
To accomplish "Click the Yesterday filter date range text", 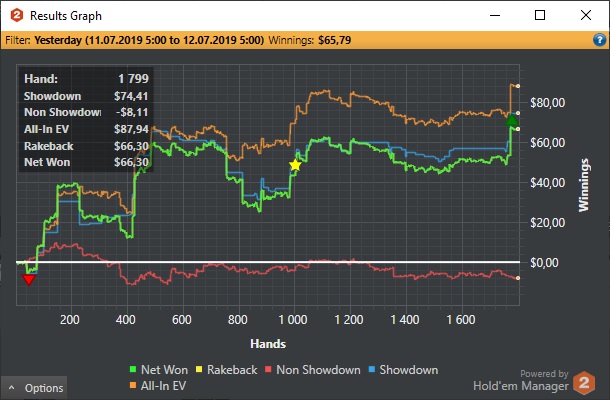I will coord(149,40).
